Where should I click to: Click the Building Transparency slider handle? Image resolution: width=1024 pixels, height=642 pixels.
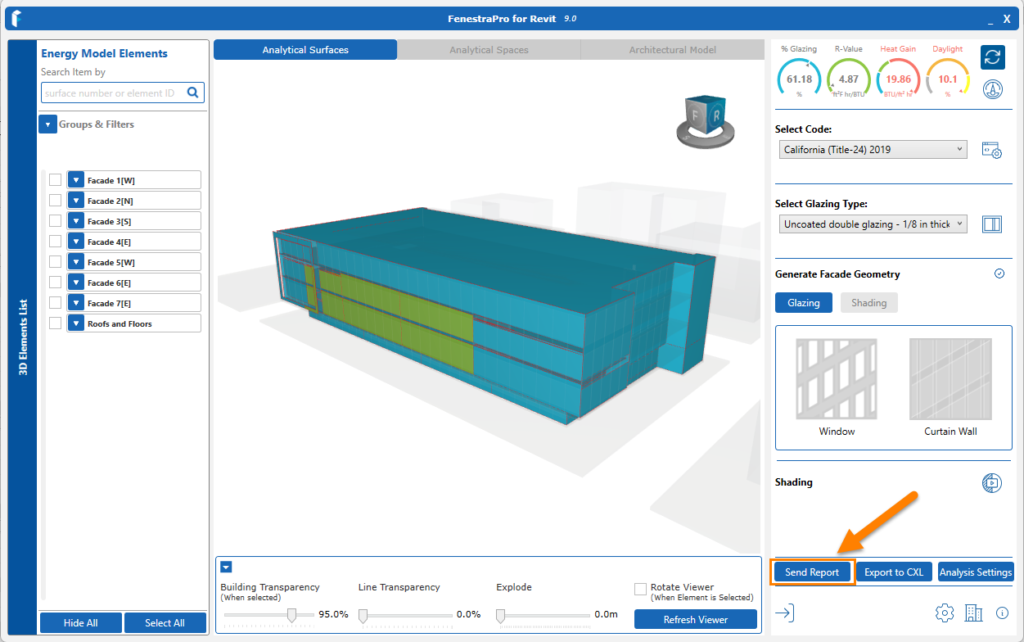292,615
